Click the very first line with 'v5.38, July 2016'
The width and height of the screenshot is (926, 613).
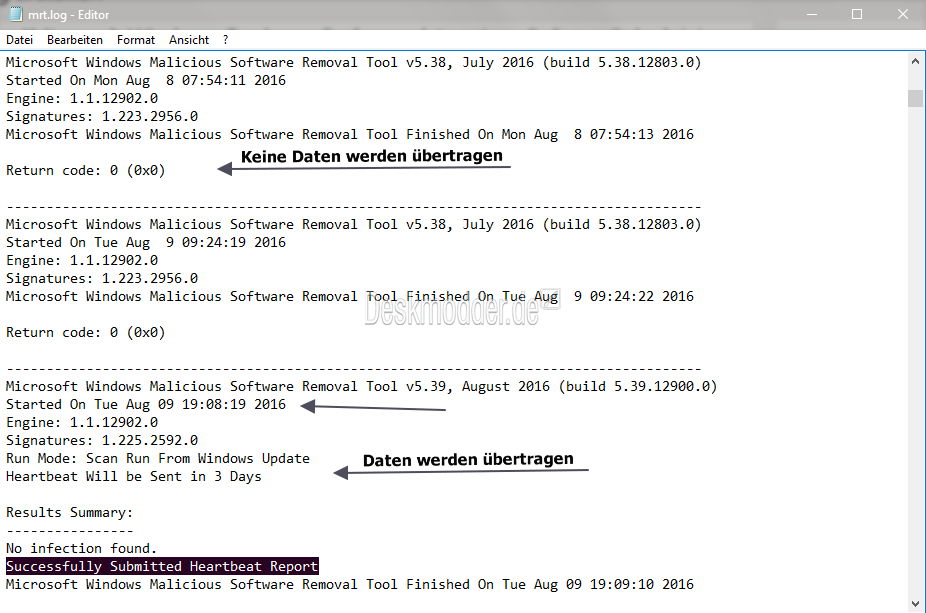[x=353, y=63]
